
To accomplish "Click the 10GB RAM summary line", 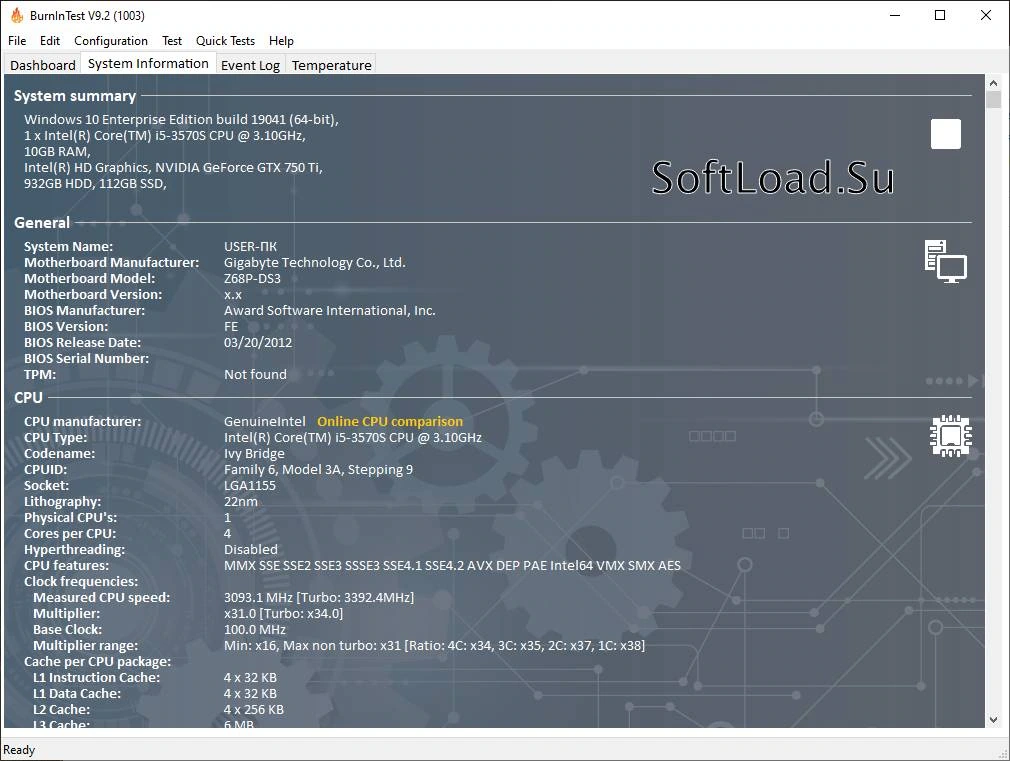I will [57, 151].
